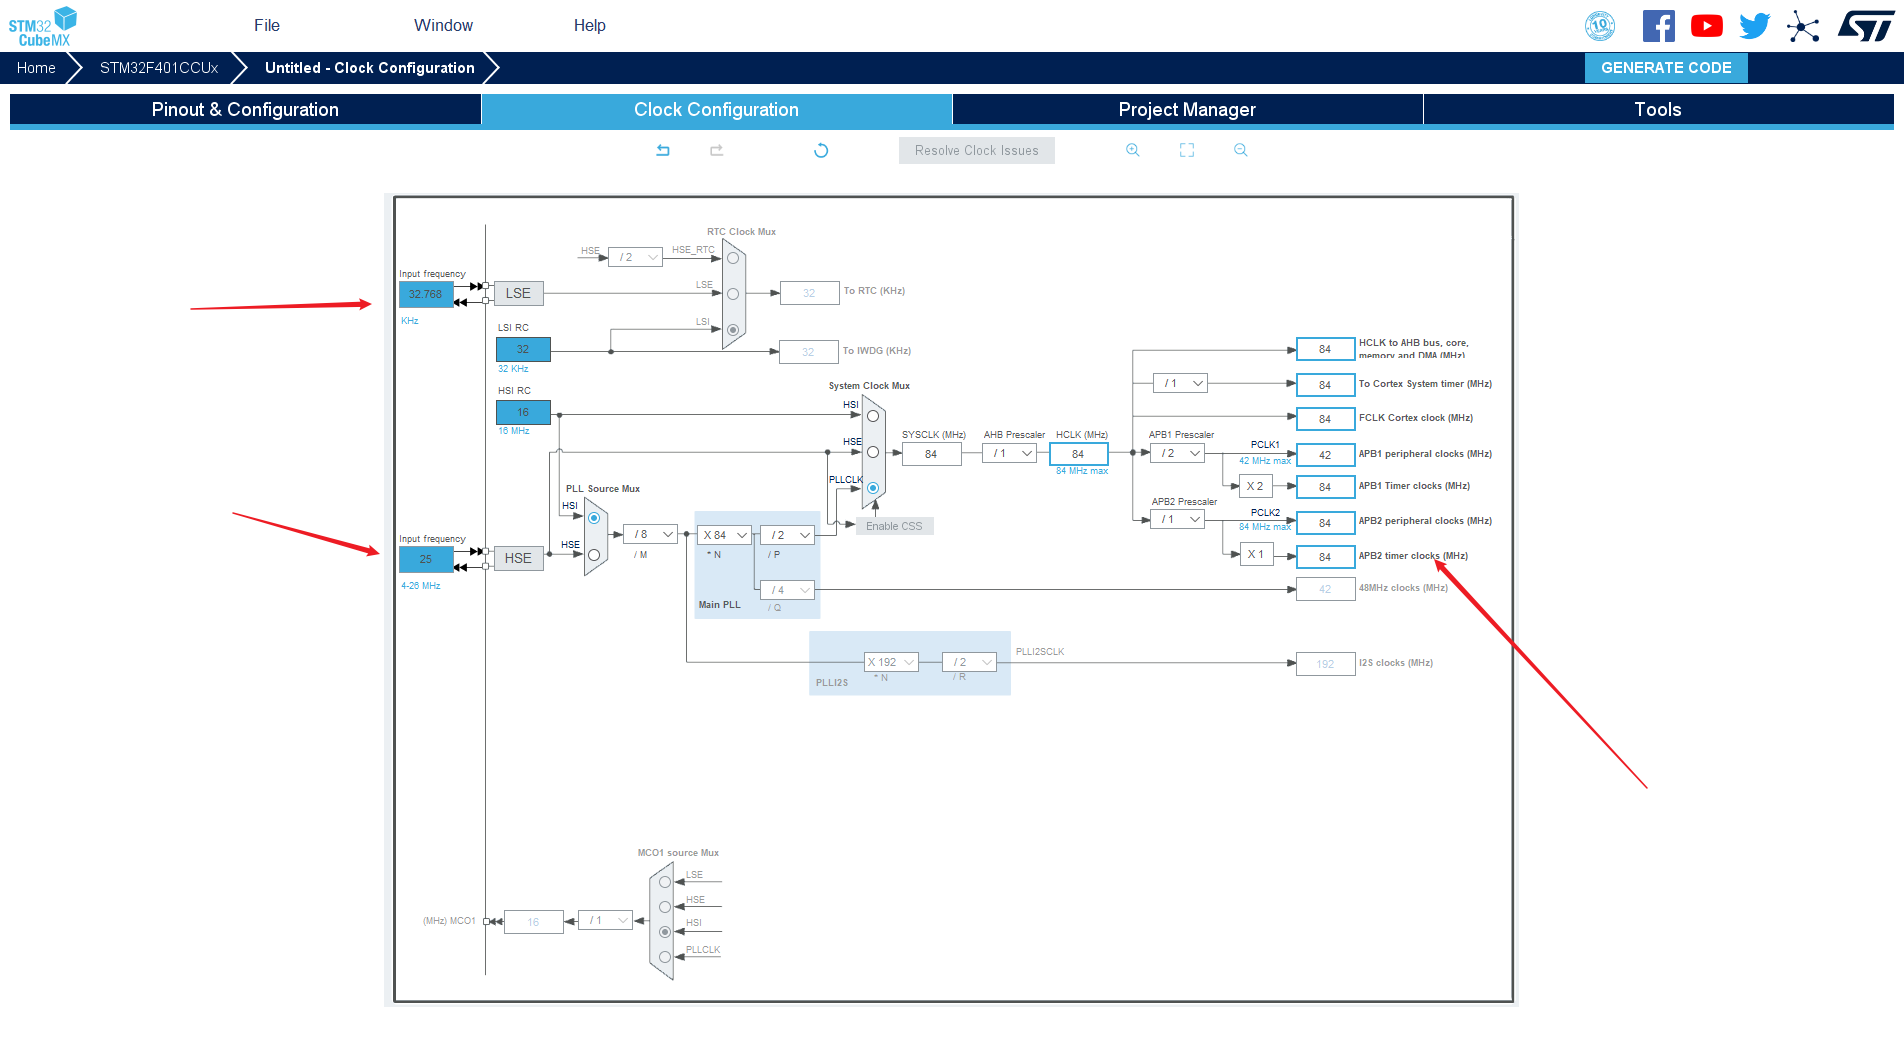Screen dimensions: 1904x1041
Task: Click the ST logo icon
Action: pyautogui.click(x=1866, y=26)
